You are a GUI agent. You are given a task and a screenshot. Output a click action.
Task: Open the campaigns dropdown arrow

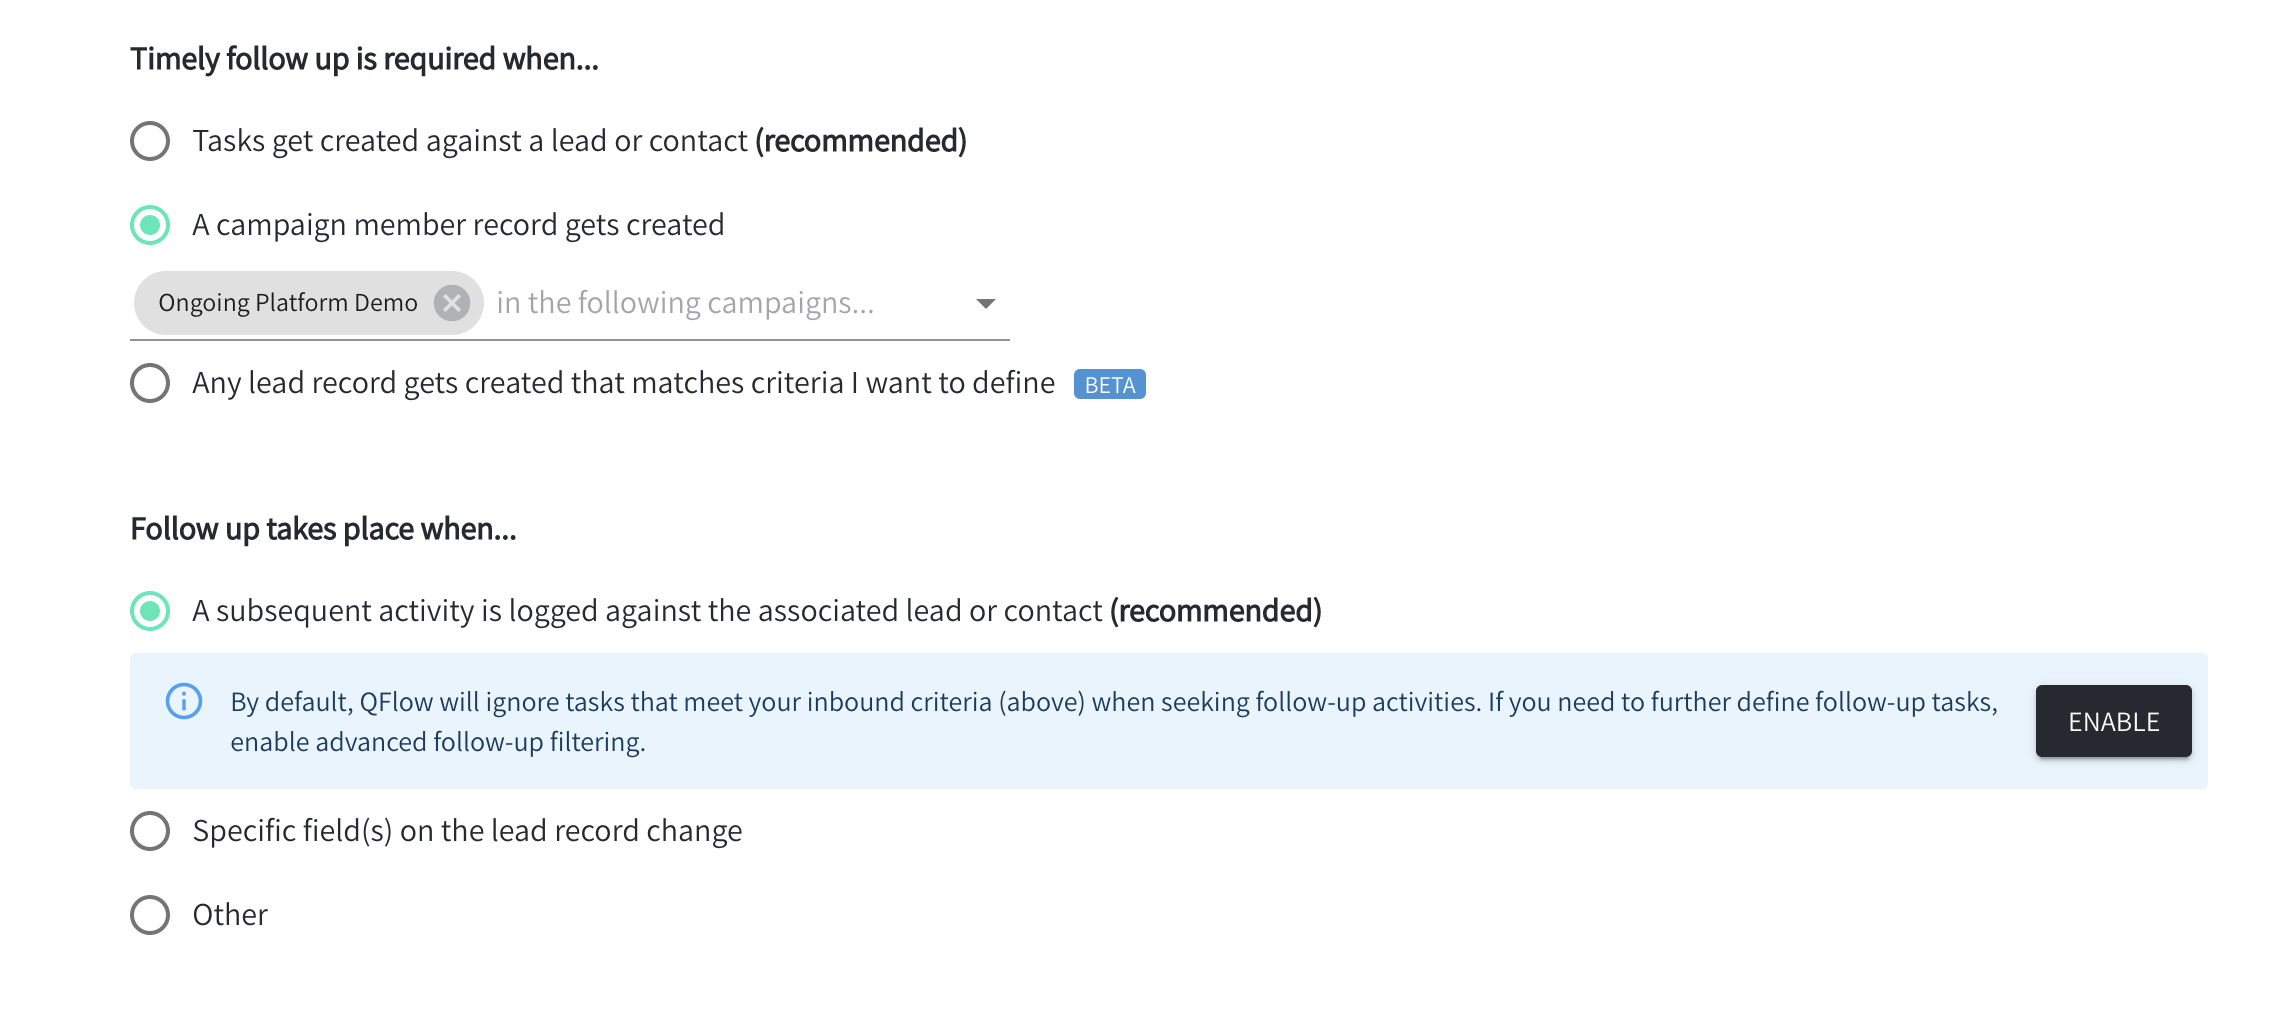(985, 302)
